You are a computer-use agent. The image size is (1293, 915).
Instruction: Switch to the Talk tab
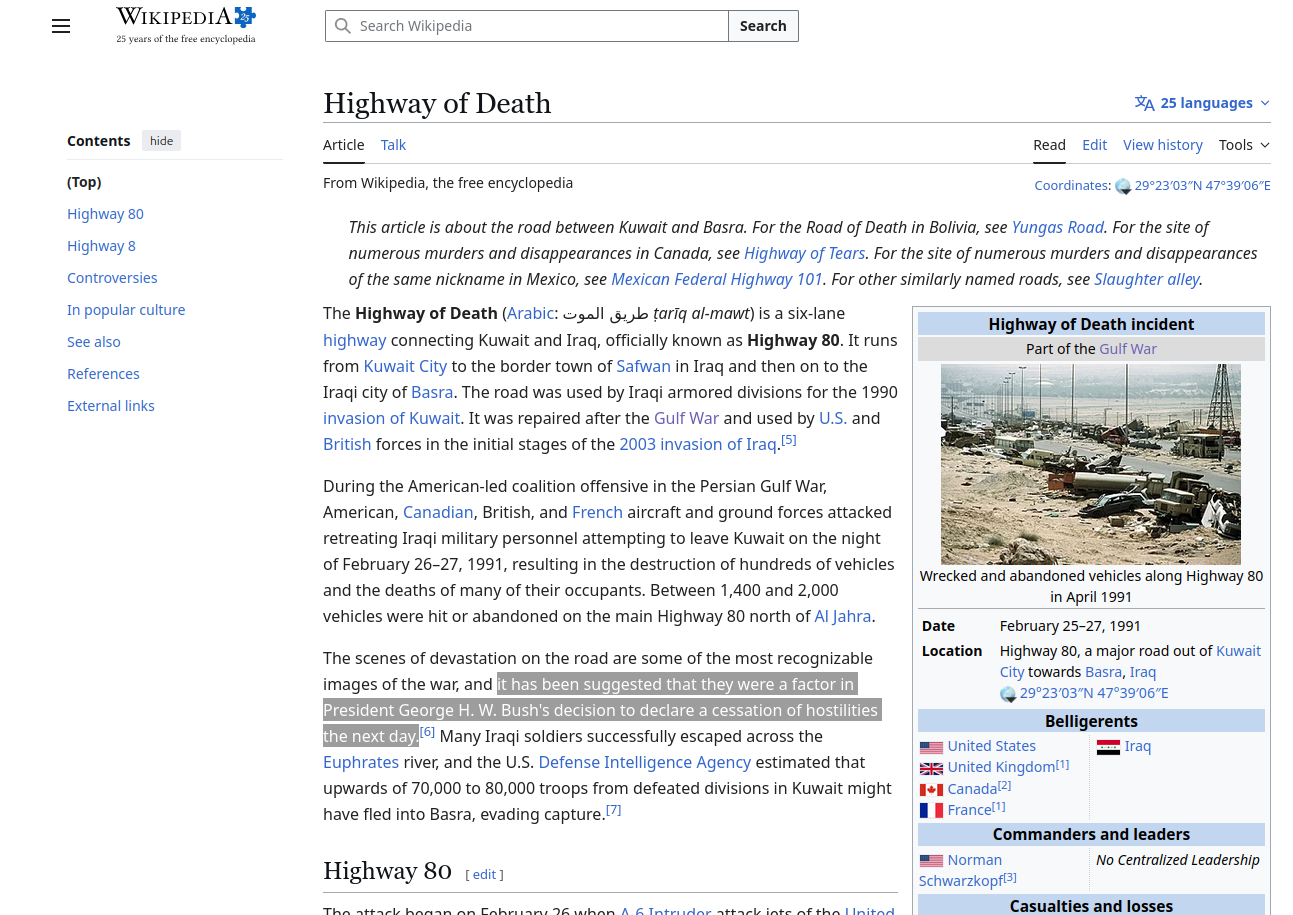coord(393,145)
